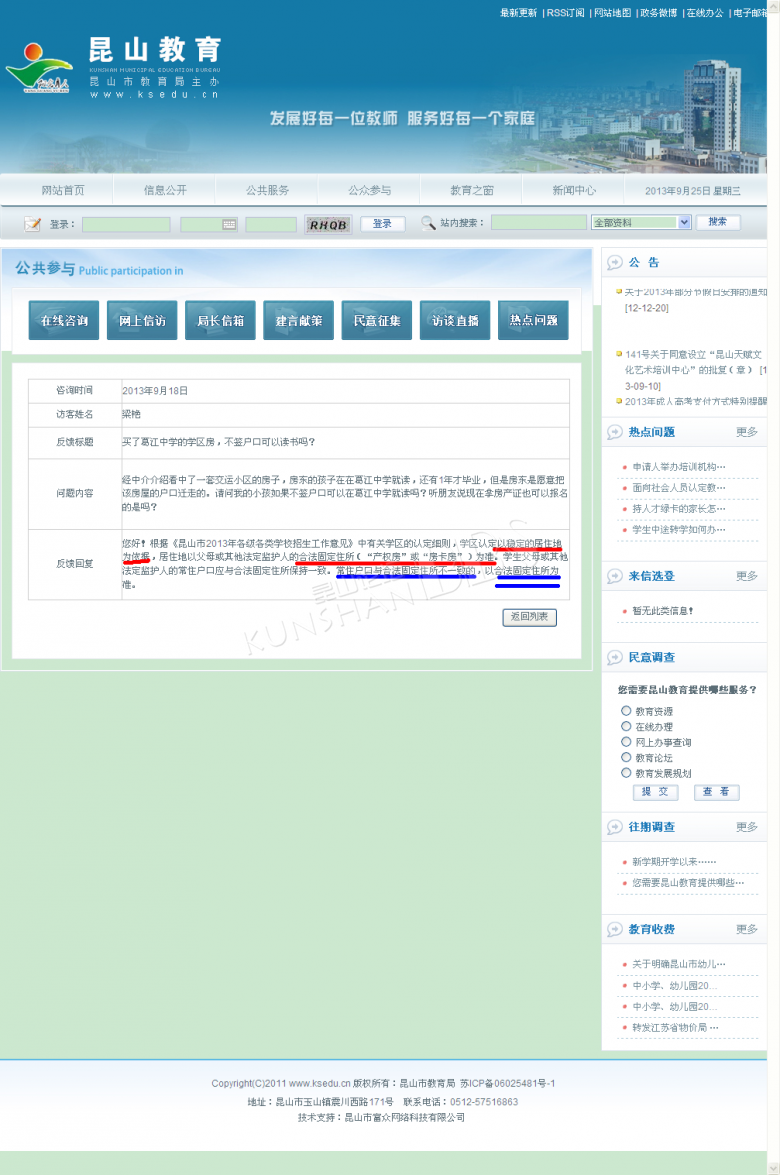The image size is (780, 1175).
Task: Open the 热点问题 tile button
Action: [x=533, y=320]
